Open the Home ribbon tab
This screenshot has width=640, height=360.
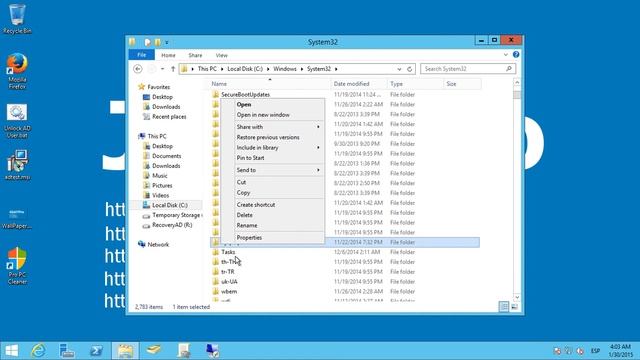coord(168,55)
